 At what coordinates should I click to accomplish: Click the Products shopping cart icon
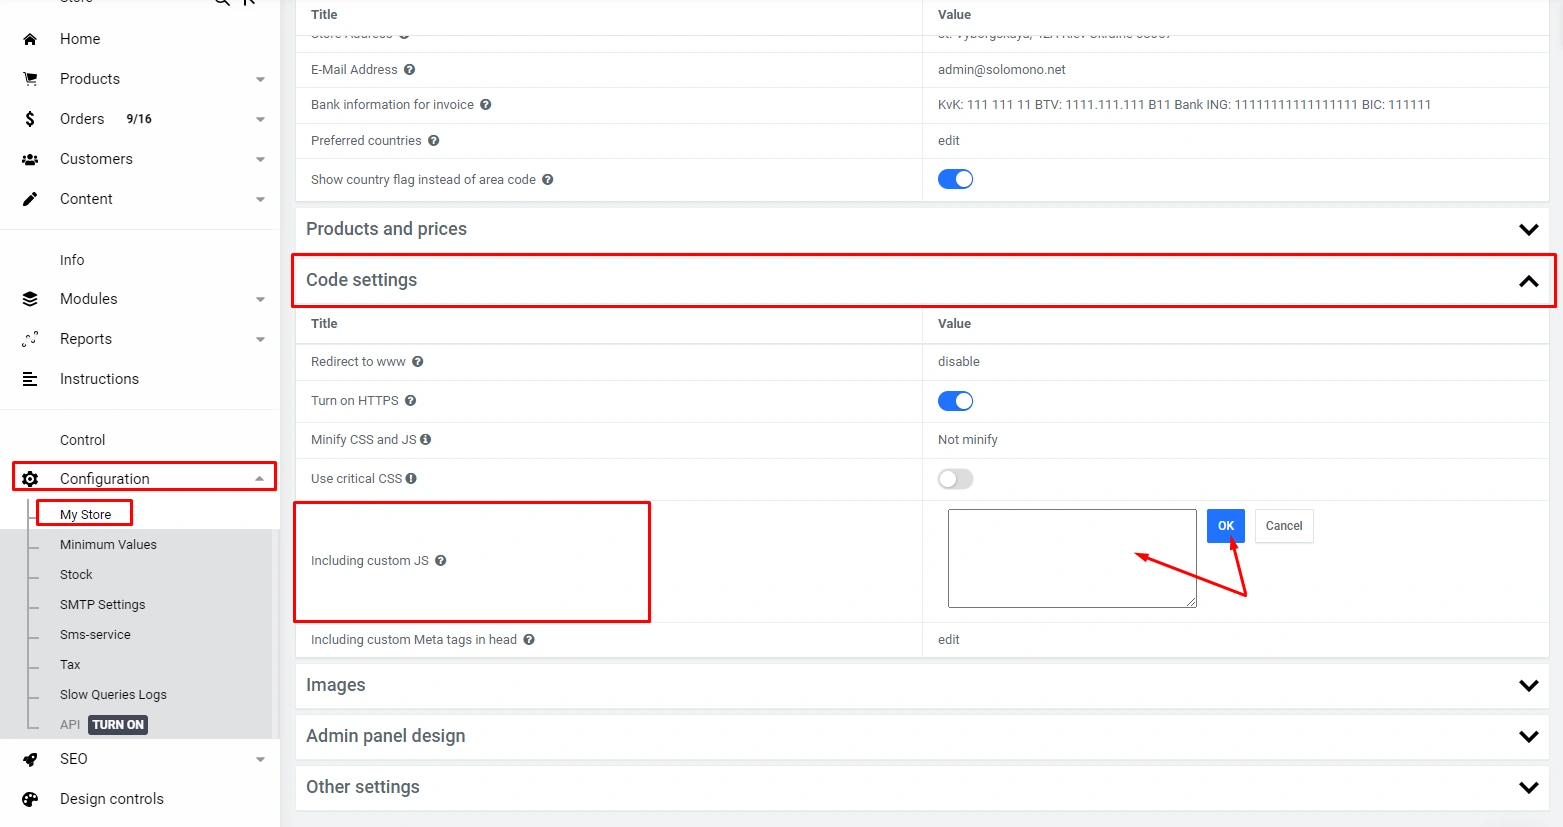click(x=30, y=79)
